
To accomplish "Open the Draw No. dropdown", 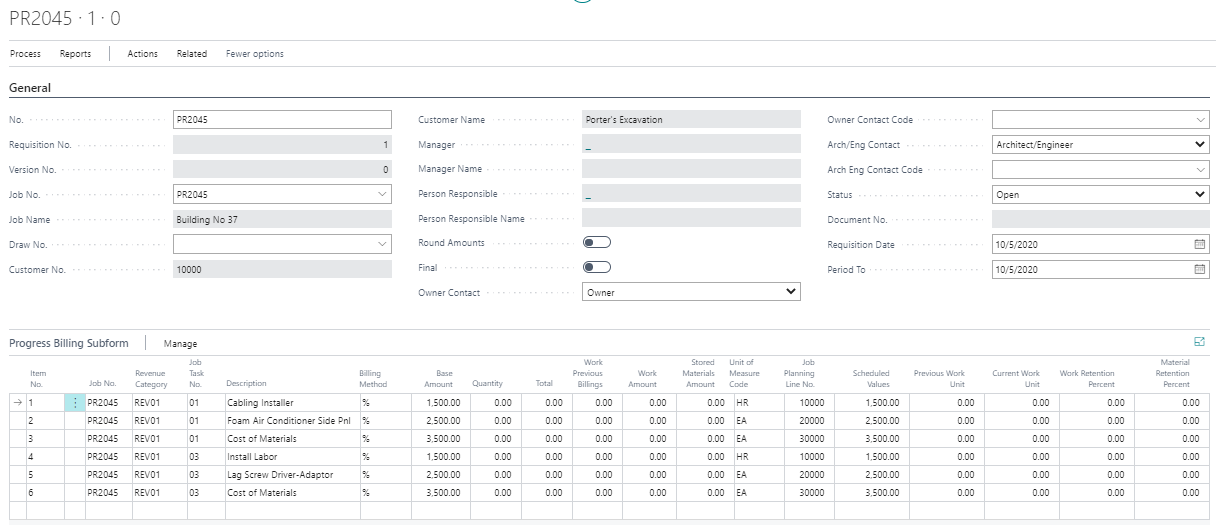I will pyautogui.click(x=383, y=243).
